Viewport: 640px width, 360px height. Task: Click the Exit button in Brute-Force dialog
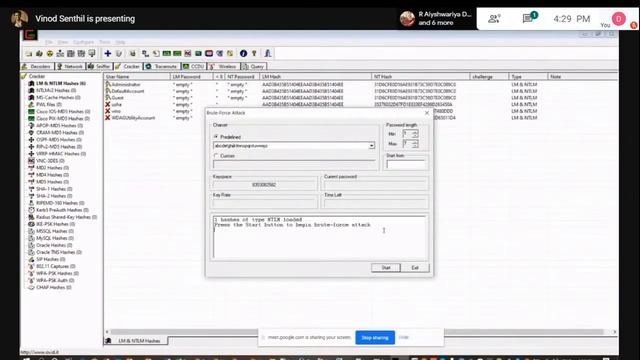coord(415,268)
